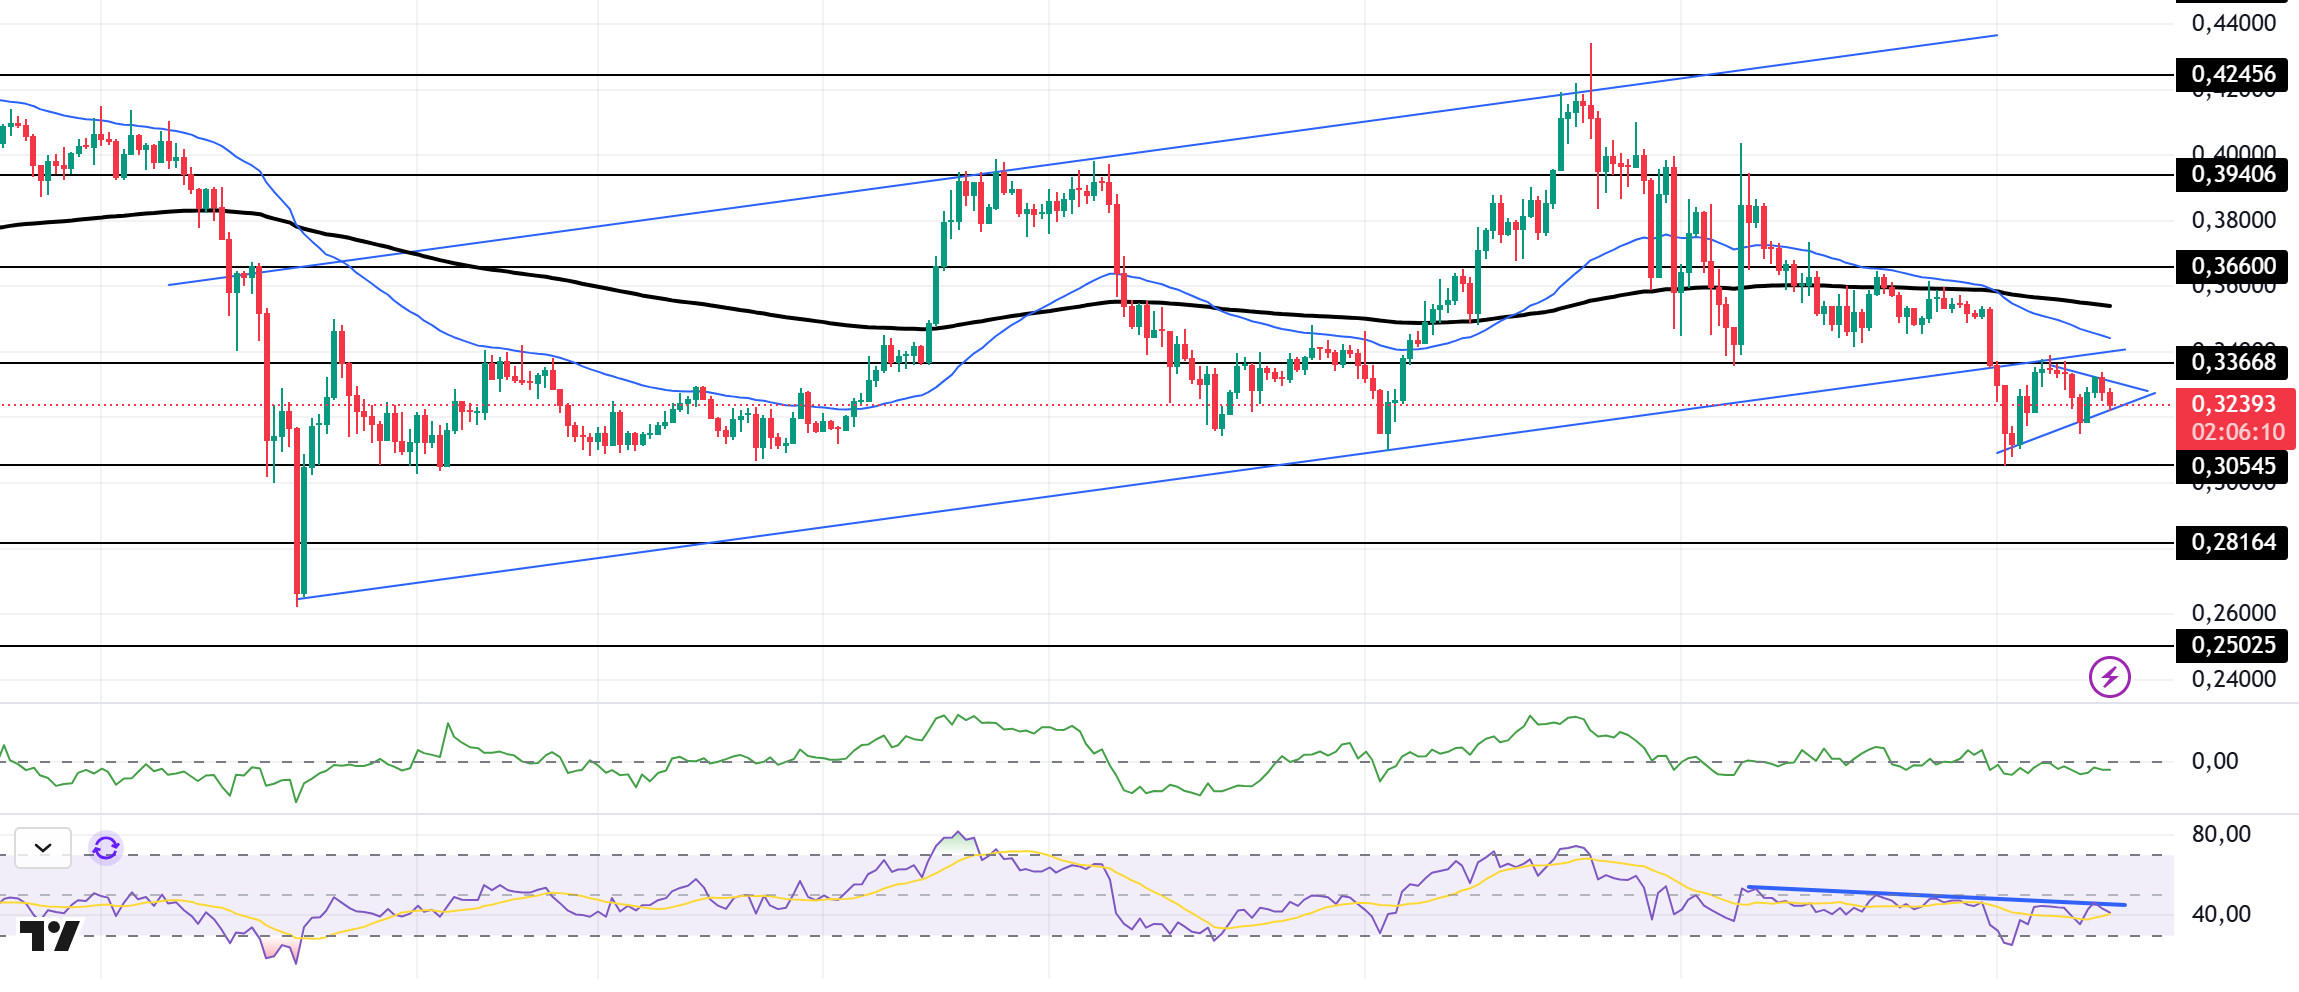Click the 0,24000 axis value

coord(2234,679)
